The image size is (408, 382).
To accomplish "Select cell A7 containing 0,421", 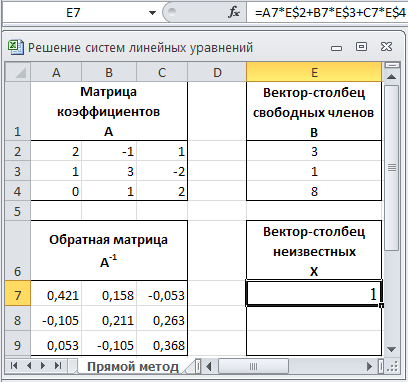I will (56, 293).
